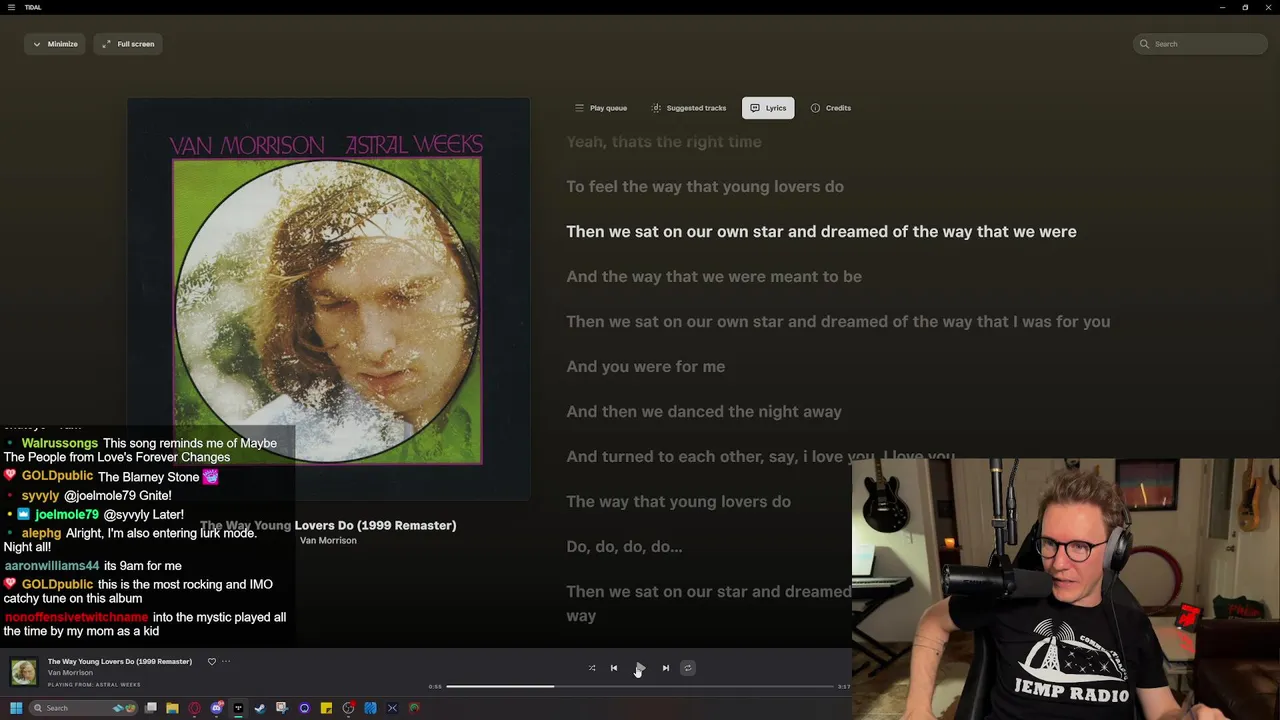
Task: Open the track's more options menu
Action: tap(226, 661)
